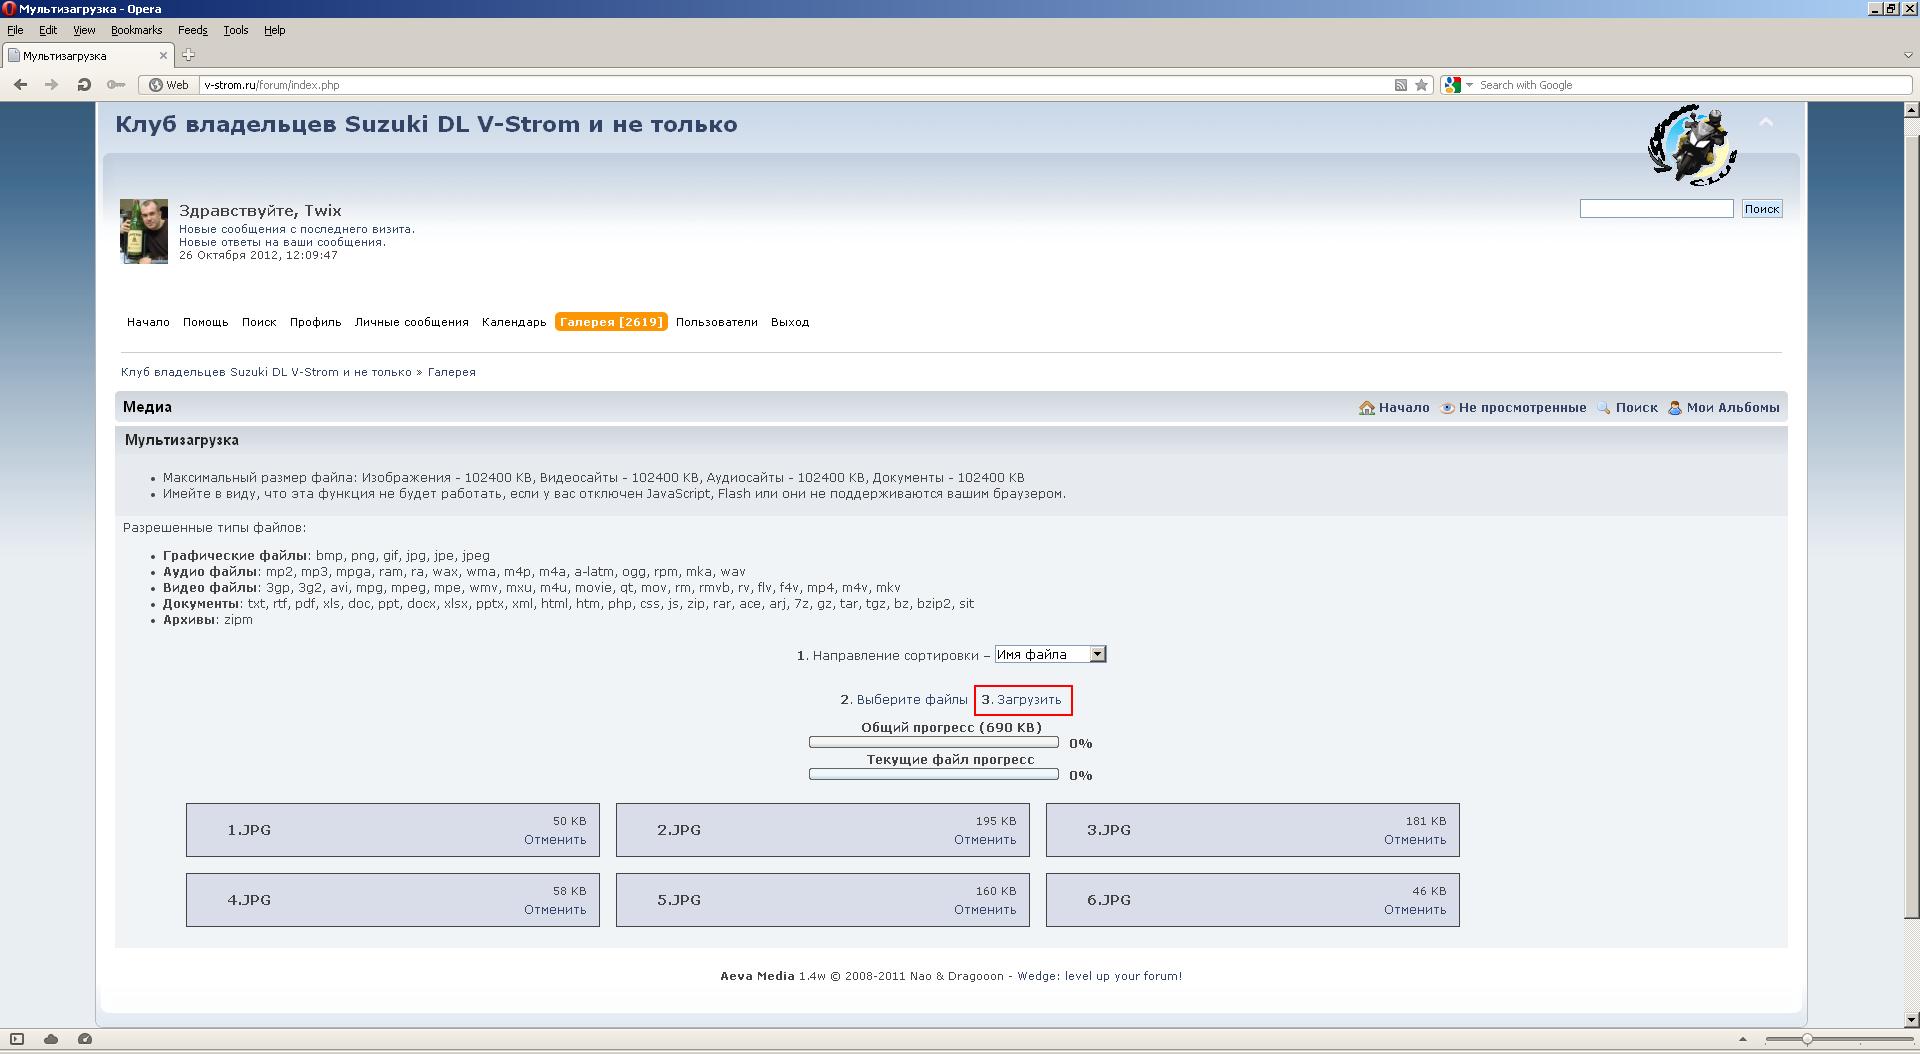Click the forum search input field
This screenshot has height=1054, width=1920.
point(1656,208)
